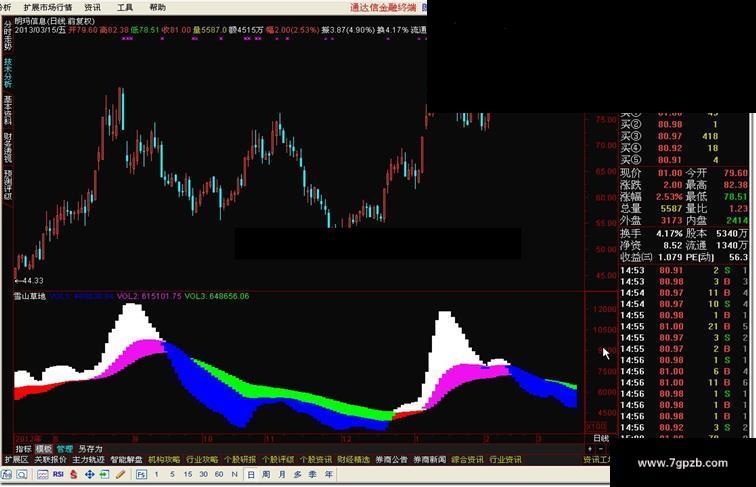Select the 30-minute period button
Image resolution: width=756 pixels, height=487 pixels.
click(203, 474)
